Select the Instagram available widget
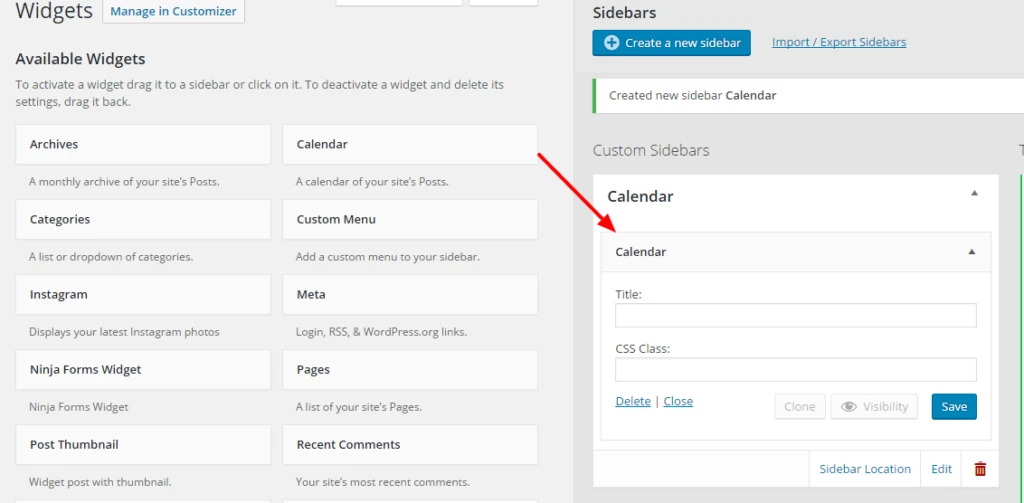Screen dimensions: 1024x503 tap(143, 295)
